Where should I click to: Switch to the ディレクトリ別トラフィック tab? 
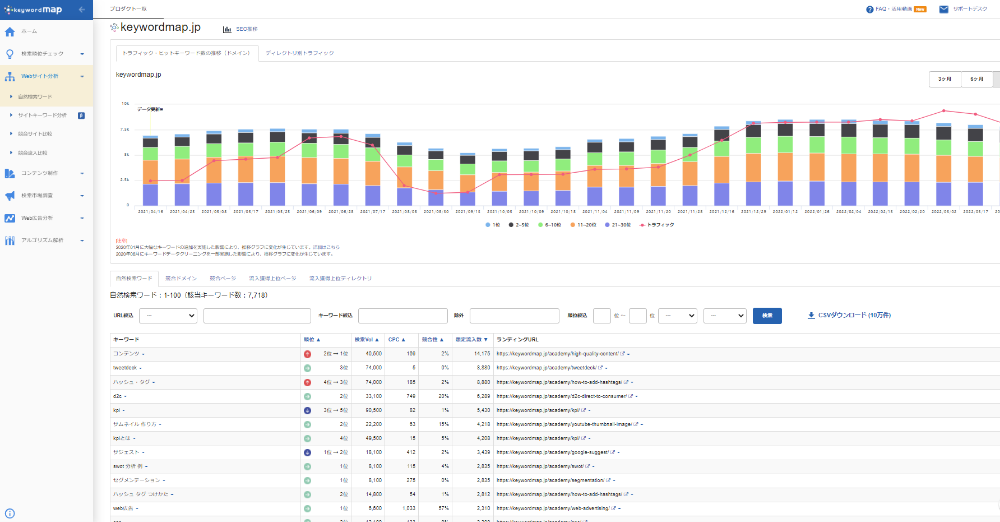tap(299, 52)
